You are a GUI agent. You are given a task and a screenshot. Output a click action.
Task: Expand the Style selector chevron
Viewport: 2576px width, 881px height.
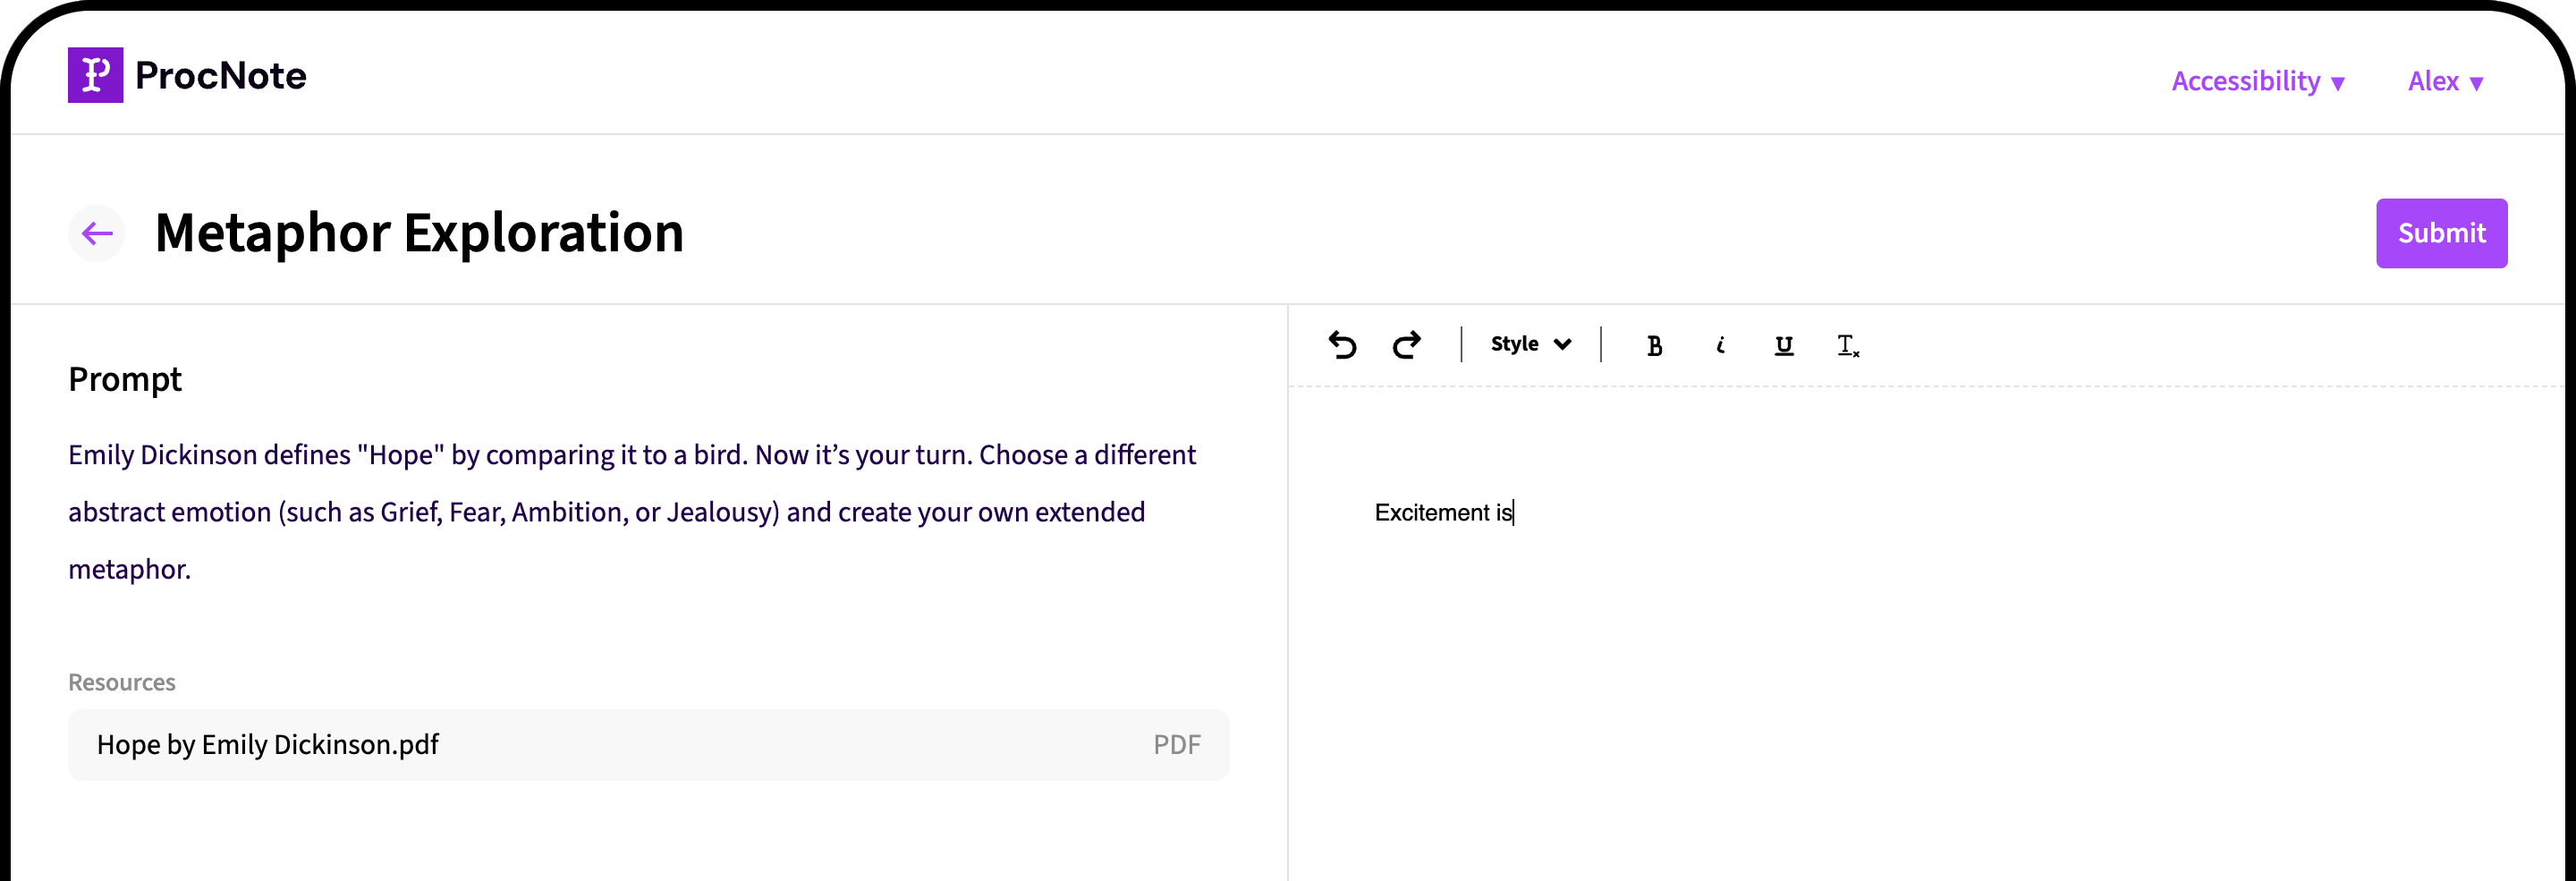click(1562, 344)
